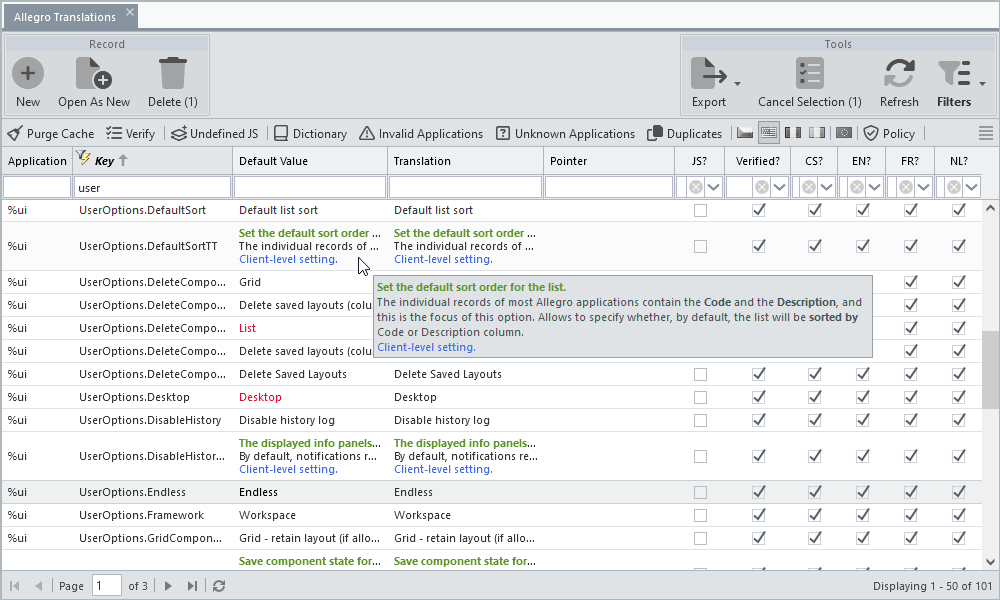Screen dimensions: 1000x600
Task: Open the EN? filter dropdown
Action: tap(874, 187)
